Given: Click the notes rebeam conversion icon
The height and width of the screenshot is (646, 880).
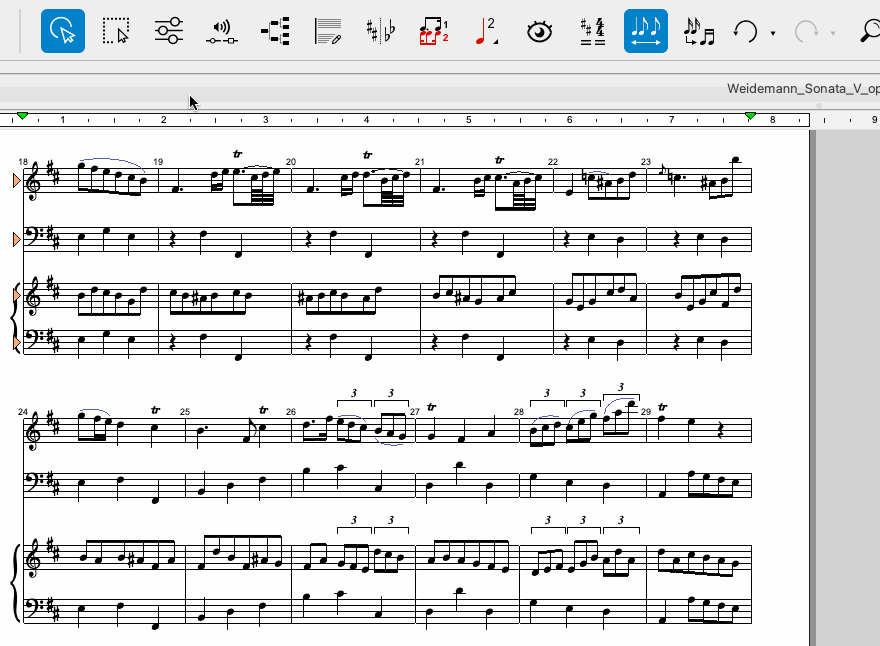Looking at the screenshot, I should point(699,31).
